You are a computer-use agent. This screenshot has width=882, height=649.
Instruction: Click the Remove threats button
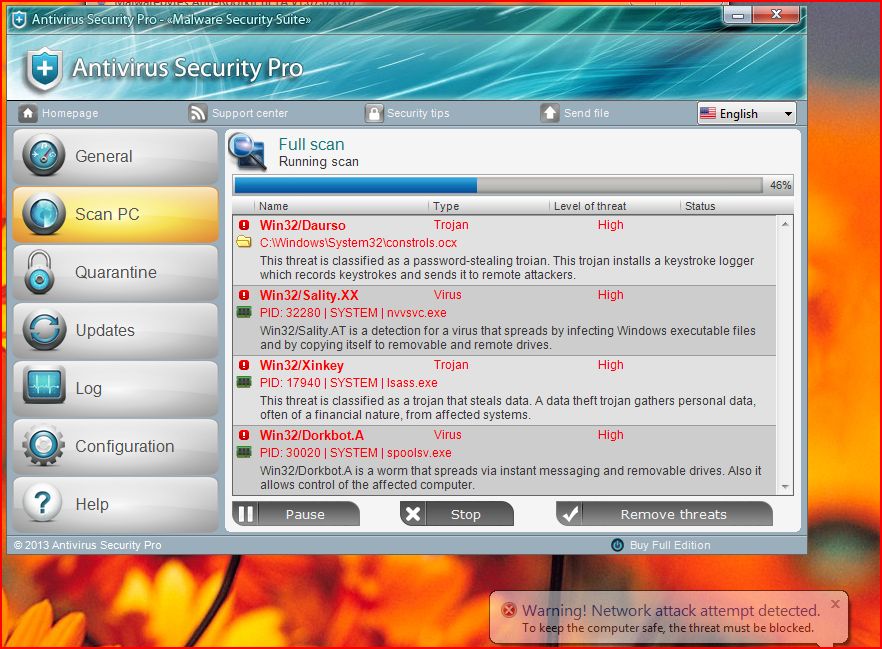pyautogui.click(x=664, y=514)
